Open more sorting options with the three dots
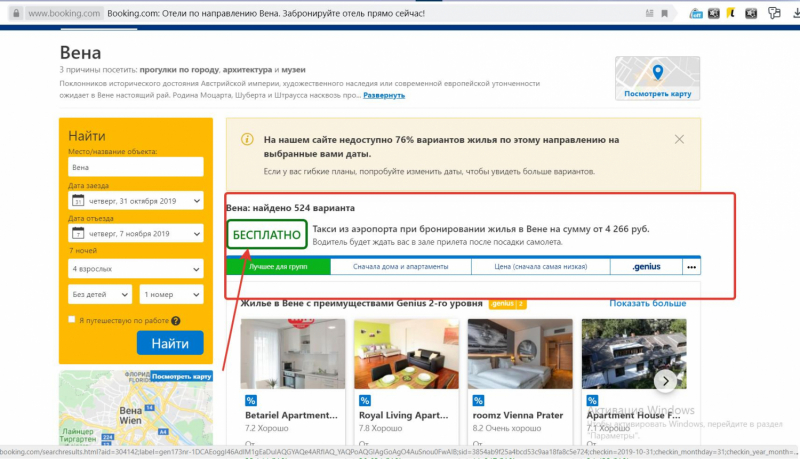 (691, 267)
